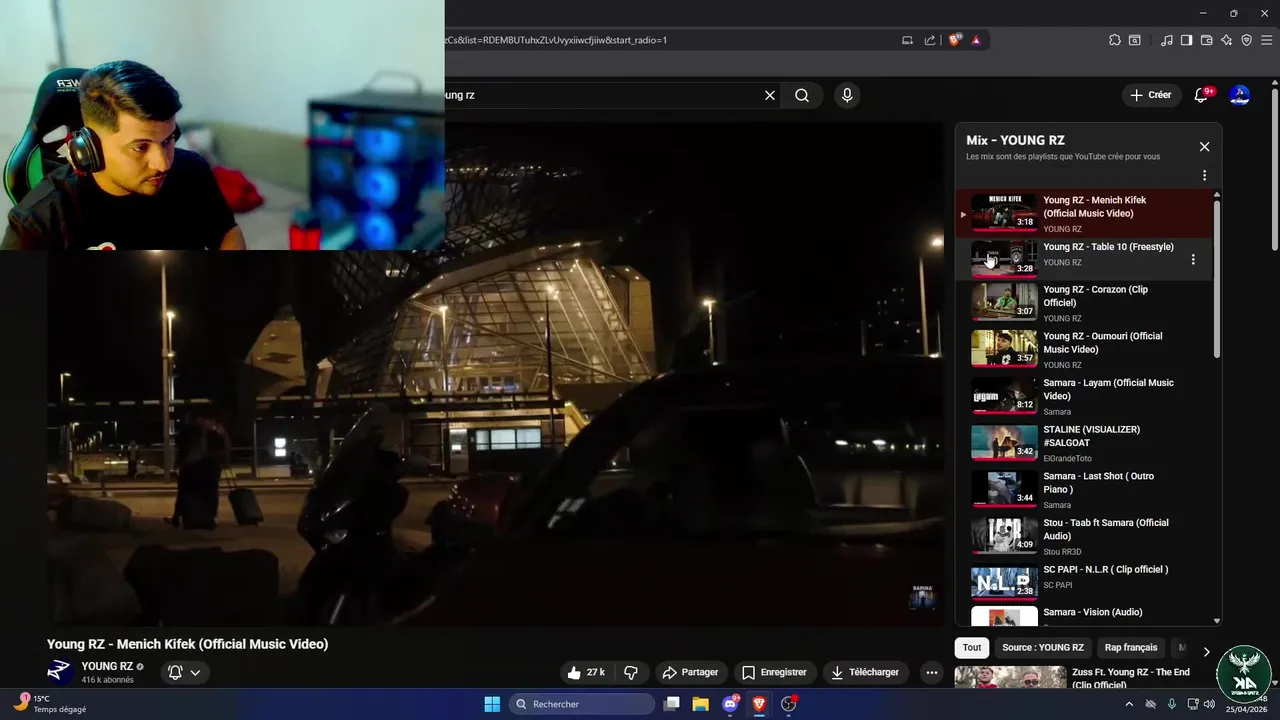Play Young RZ - Menich Kifek from mix

point(1085,213)
